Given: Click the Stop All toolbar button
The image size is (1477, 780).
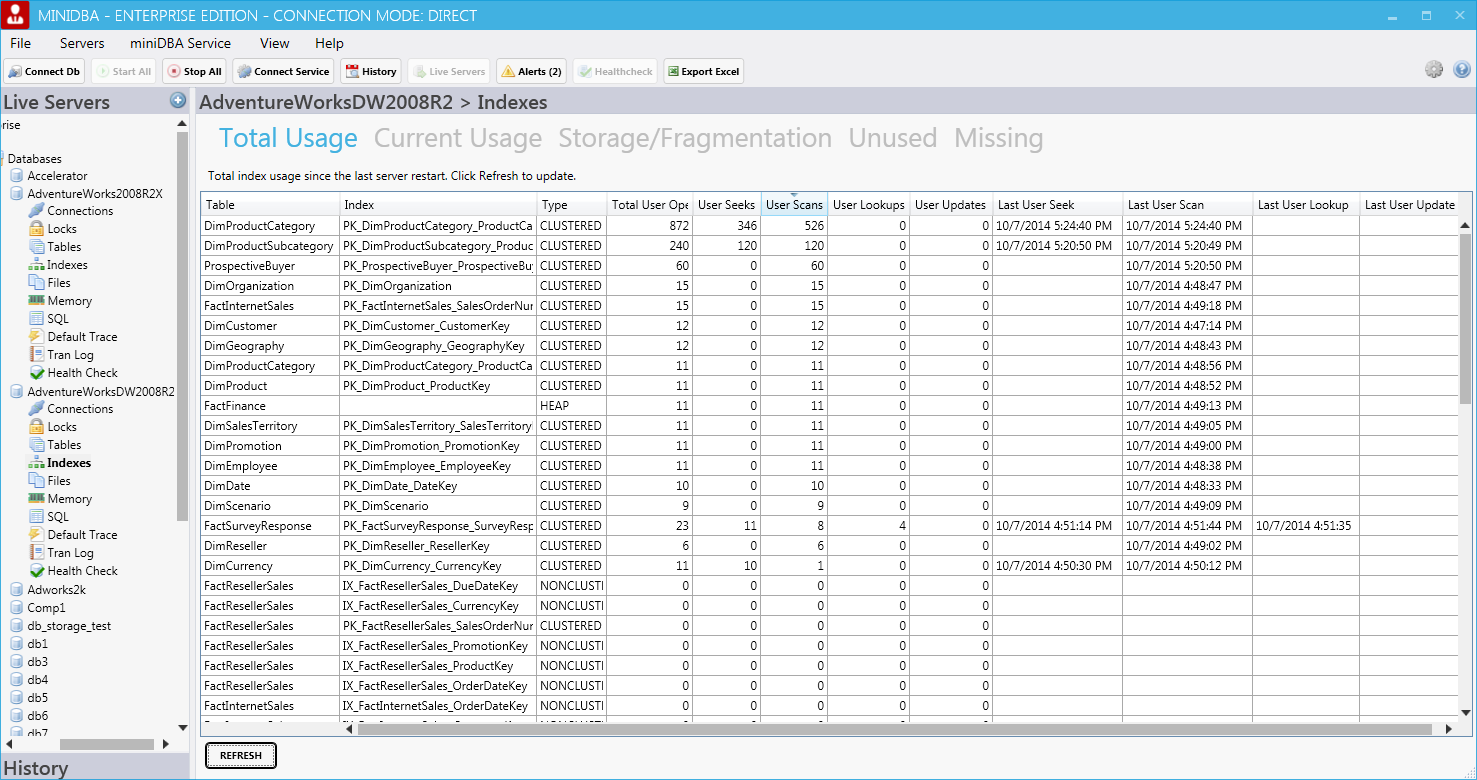Looking at the screenshot, I should [x=194, y=72].
